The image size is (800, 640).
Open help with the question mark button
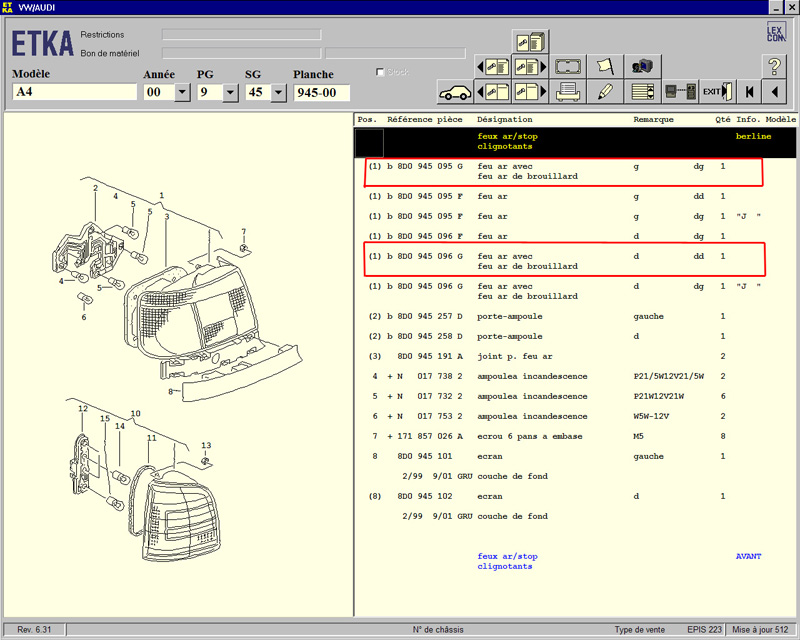coord(775,67)
